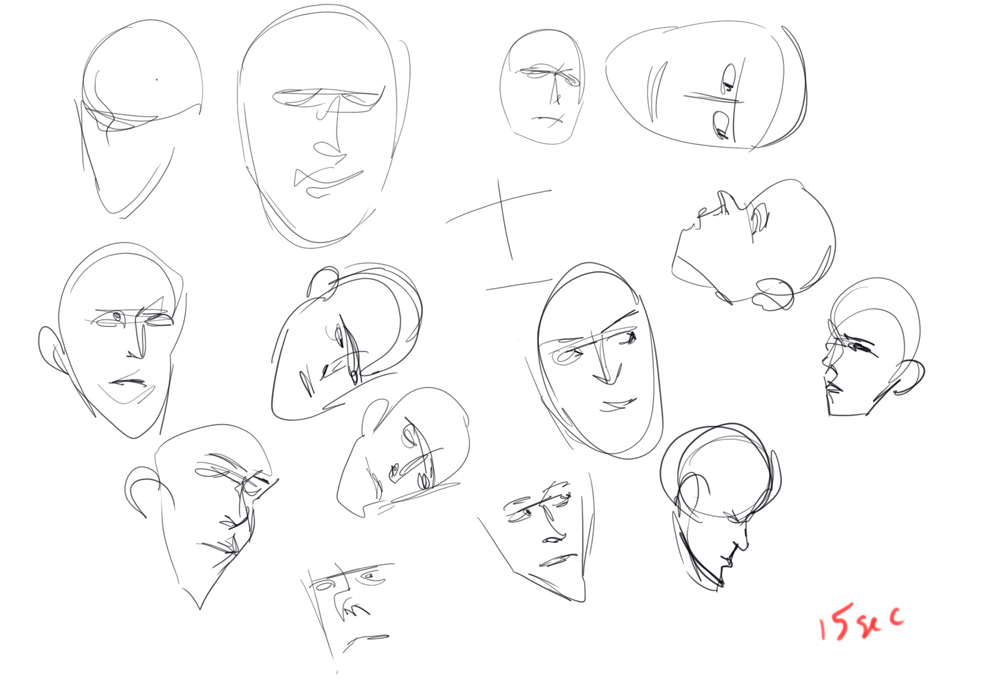Click the mouth of the largest front-facing head

328,180
